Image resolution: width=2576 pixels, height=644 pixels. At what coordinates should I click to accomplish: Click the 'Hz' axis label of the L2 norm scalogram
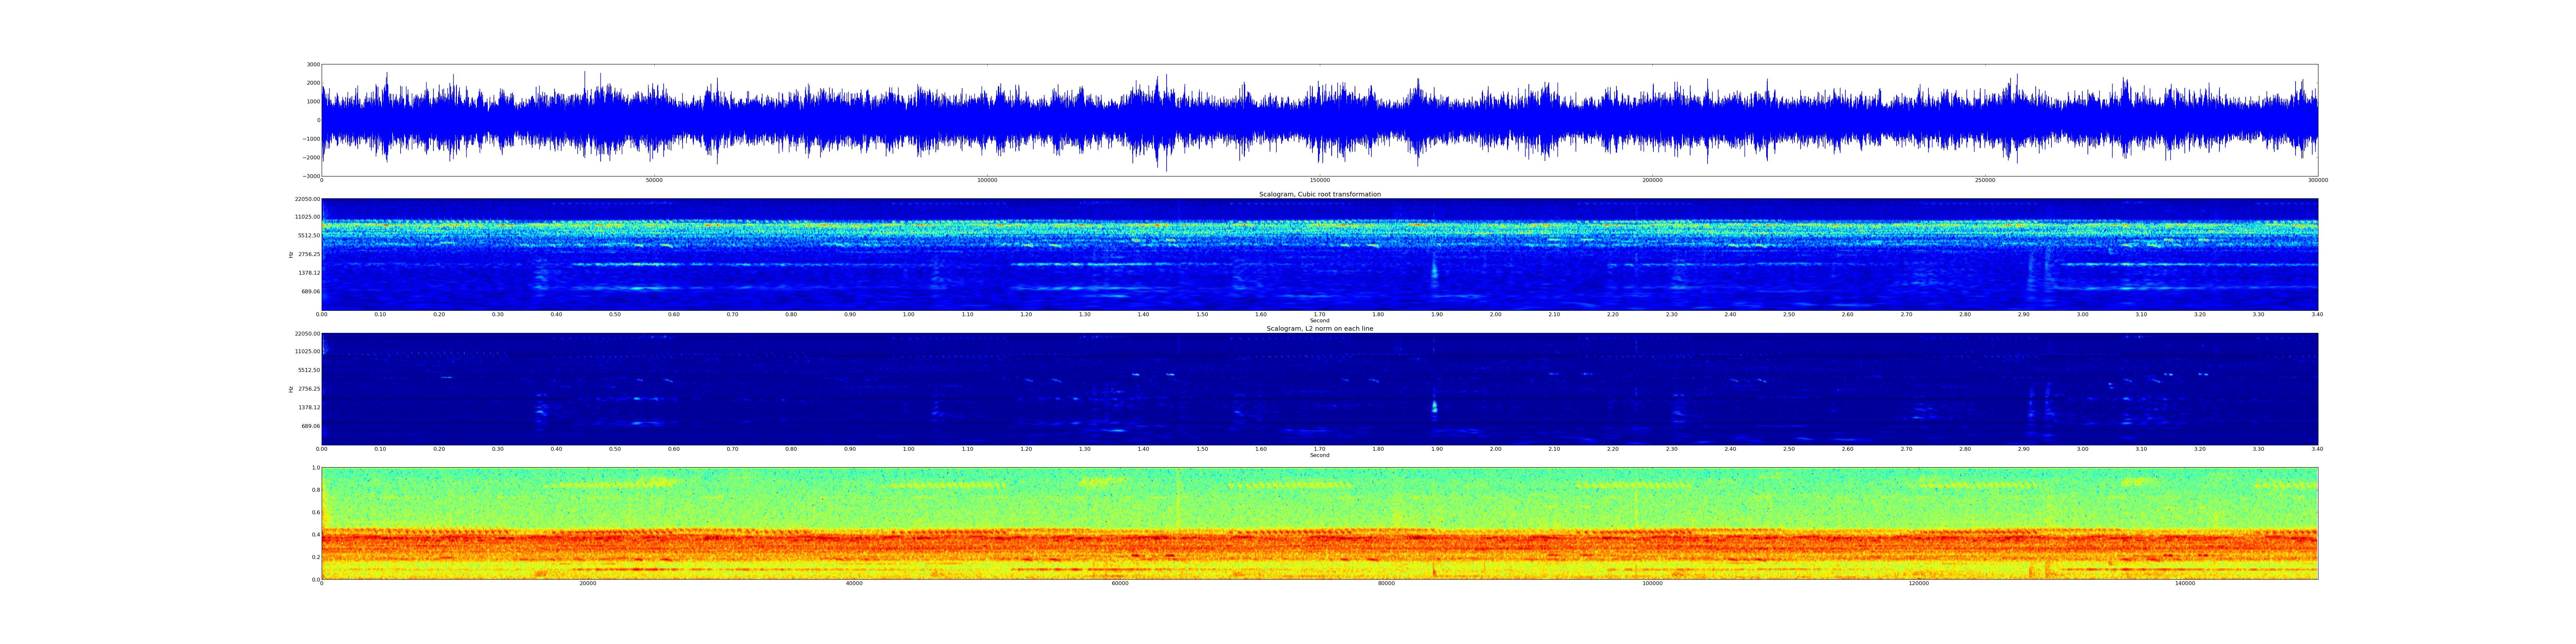(x=291, y=389)
